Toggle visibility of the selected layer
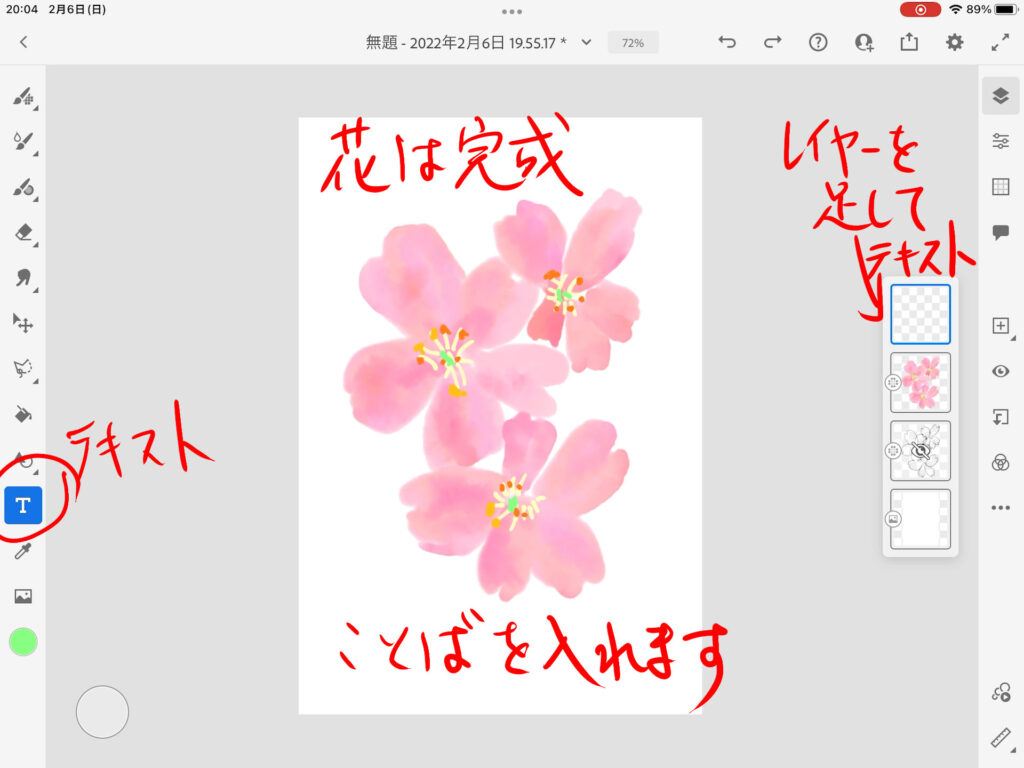The width and height of the screenshot is (1024, 768). pos(1000,371)
